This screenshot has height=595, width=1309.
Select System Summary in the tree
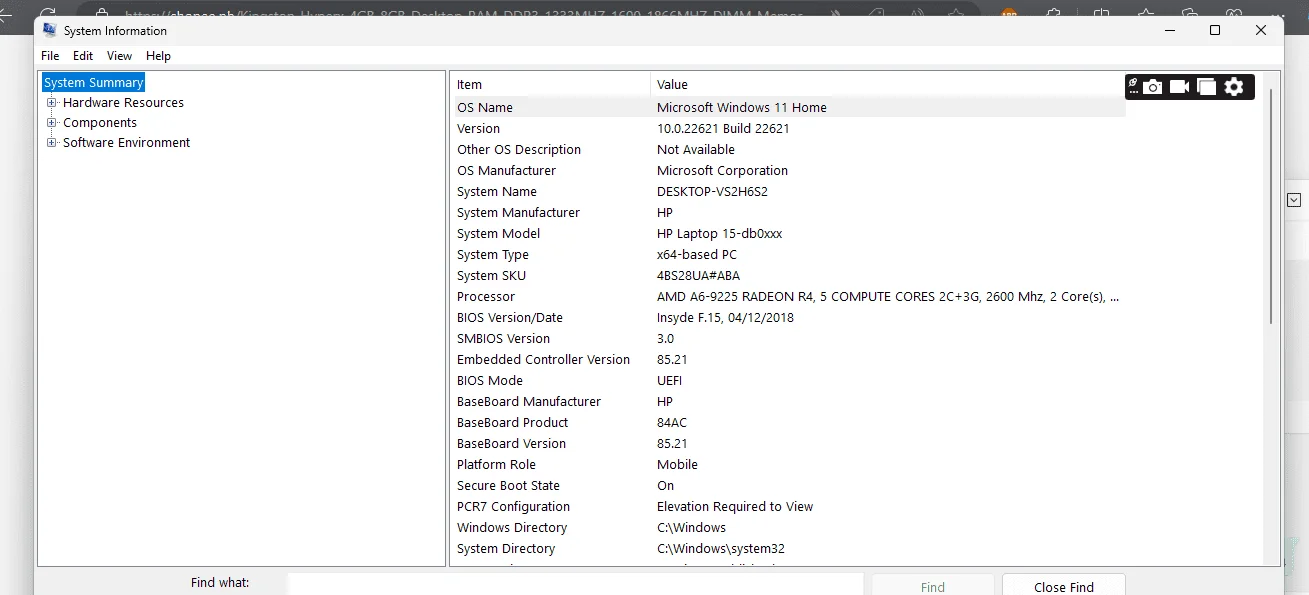[x=94, y=82]
